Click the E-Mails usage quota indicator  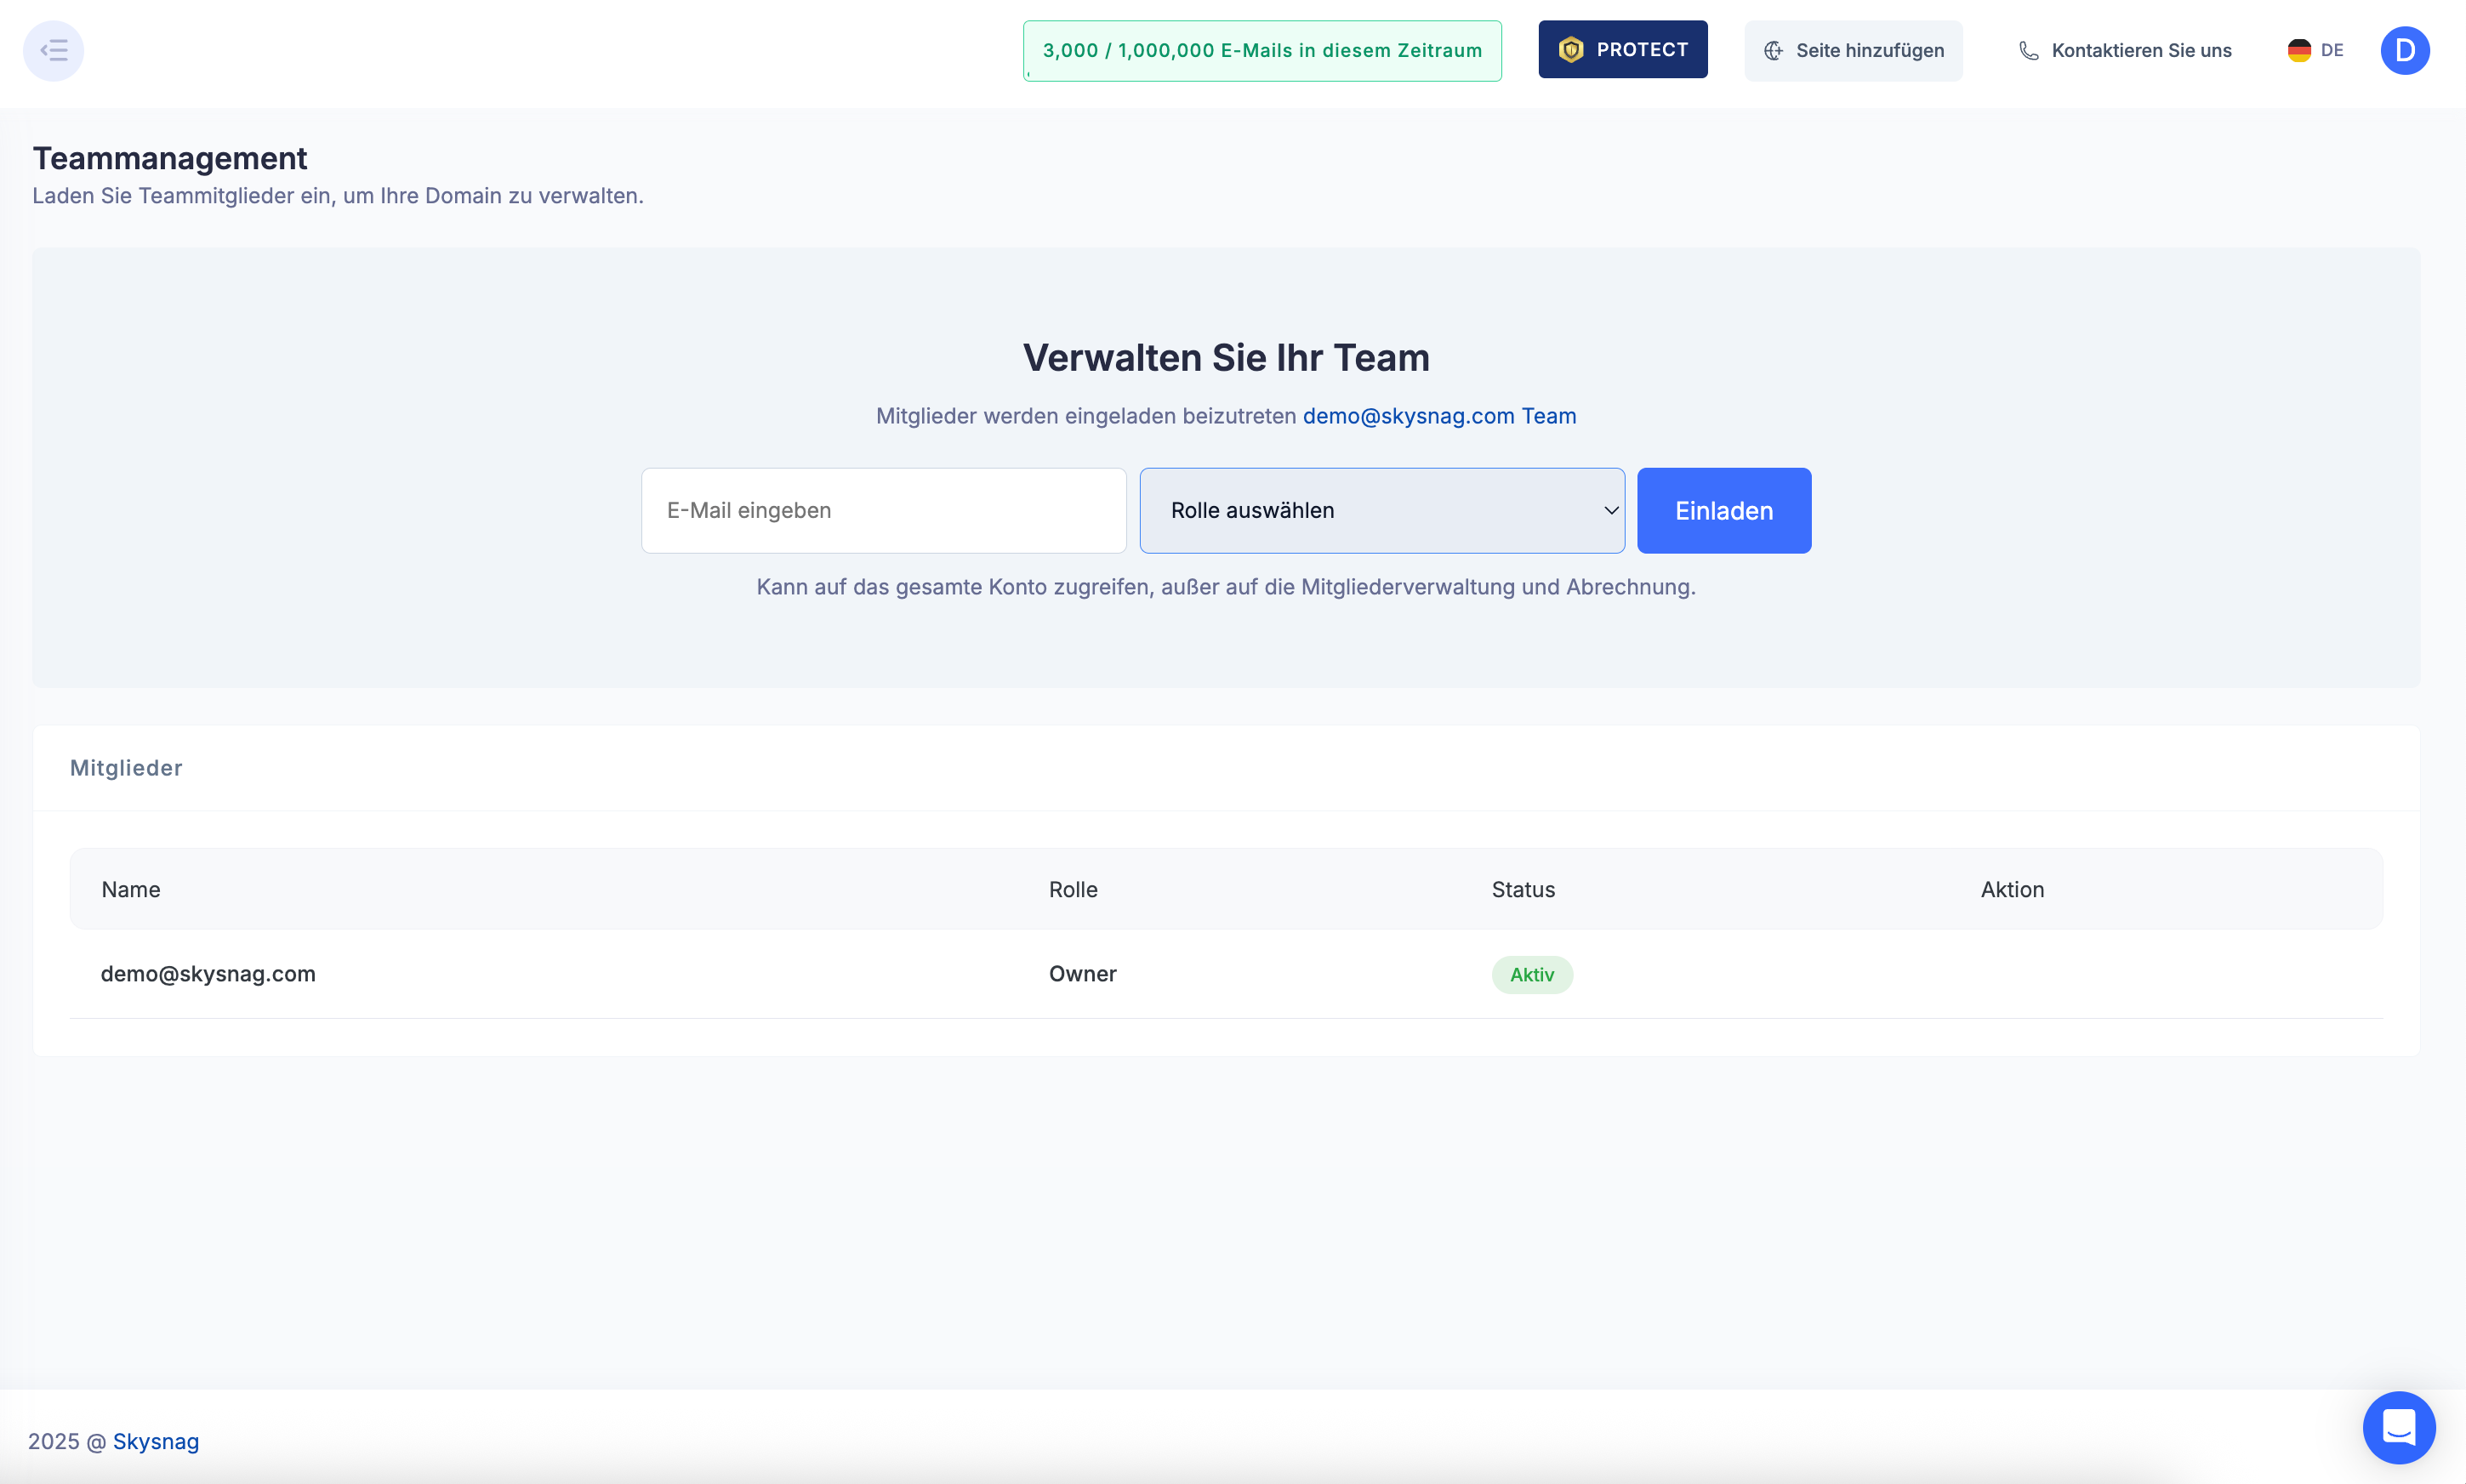point(1261,51)
